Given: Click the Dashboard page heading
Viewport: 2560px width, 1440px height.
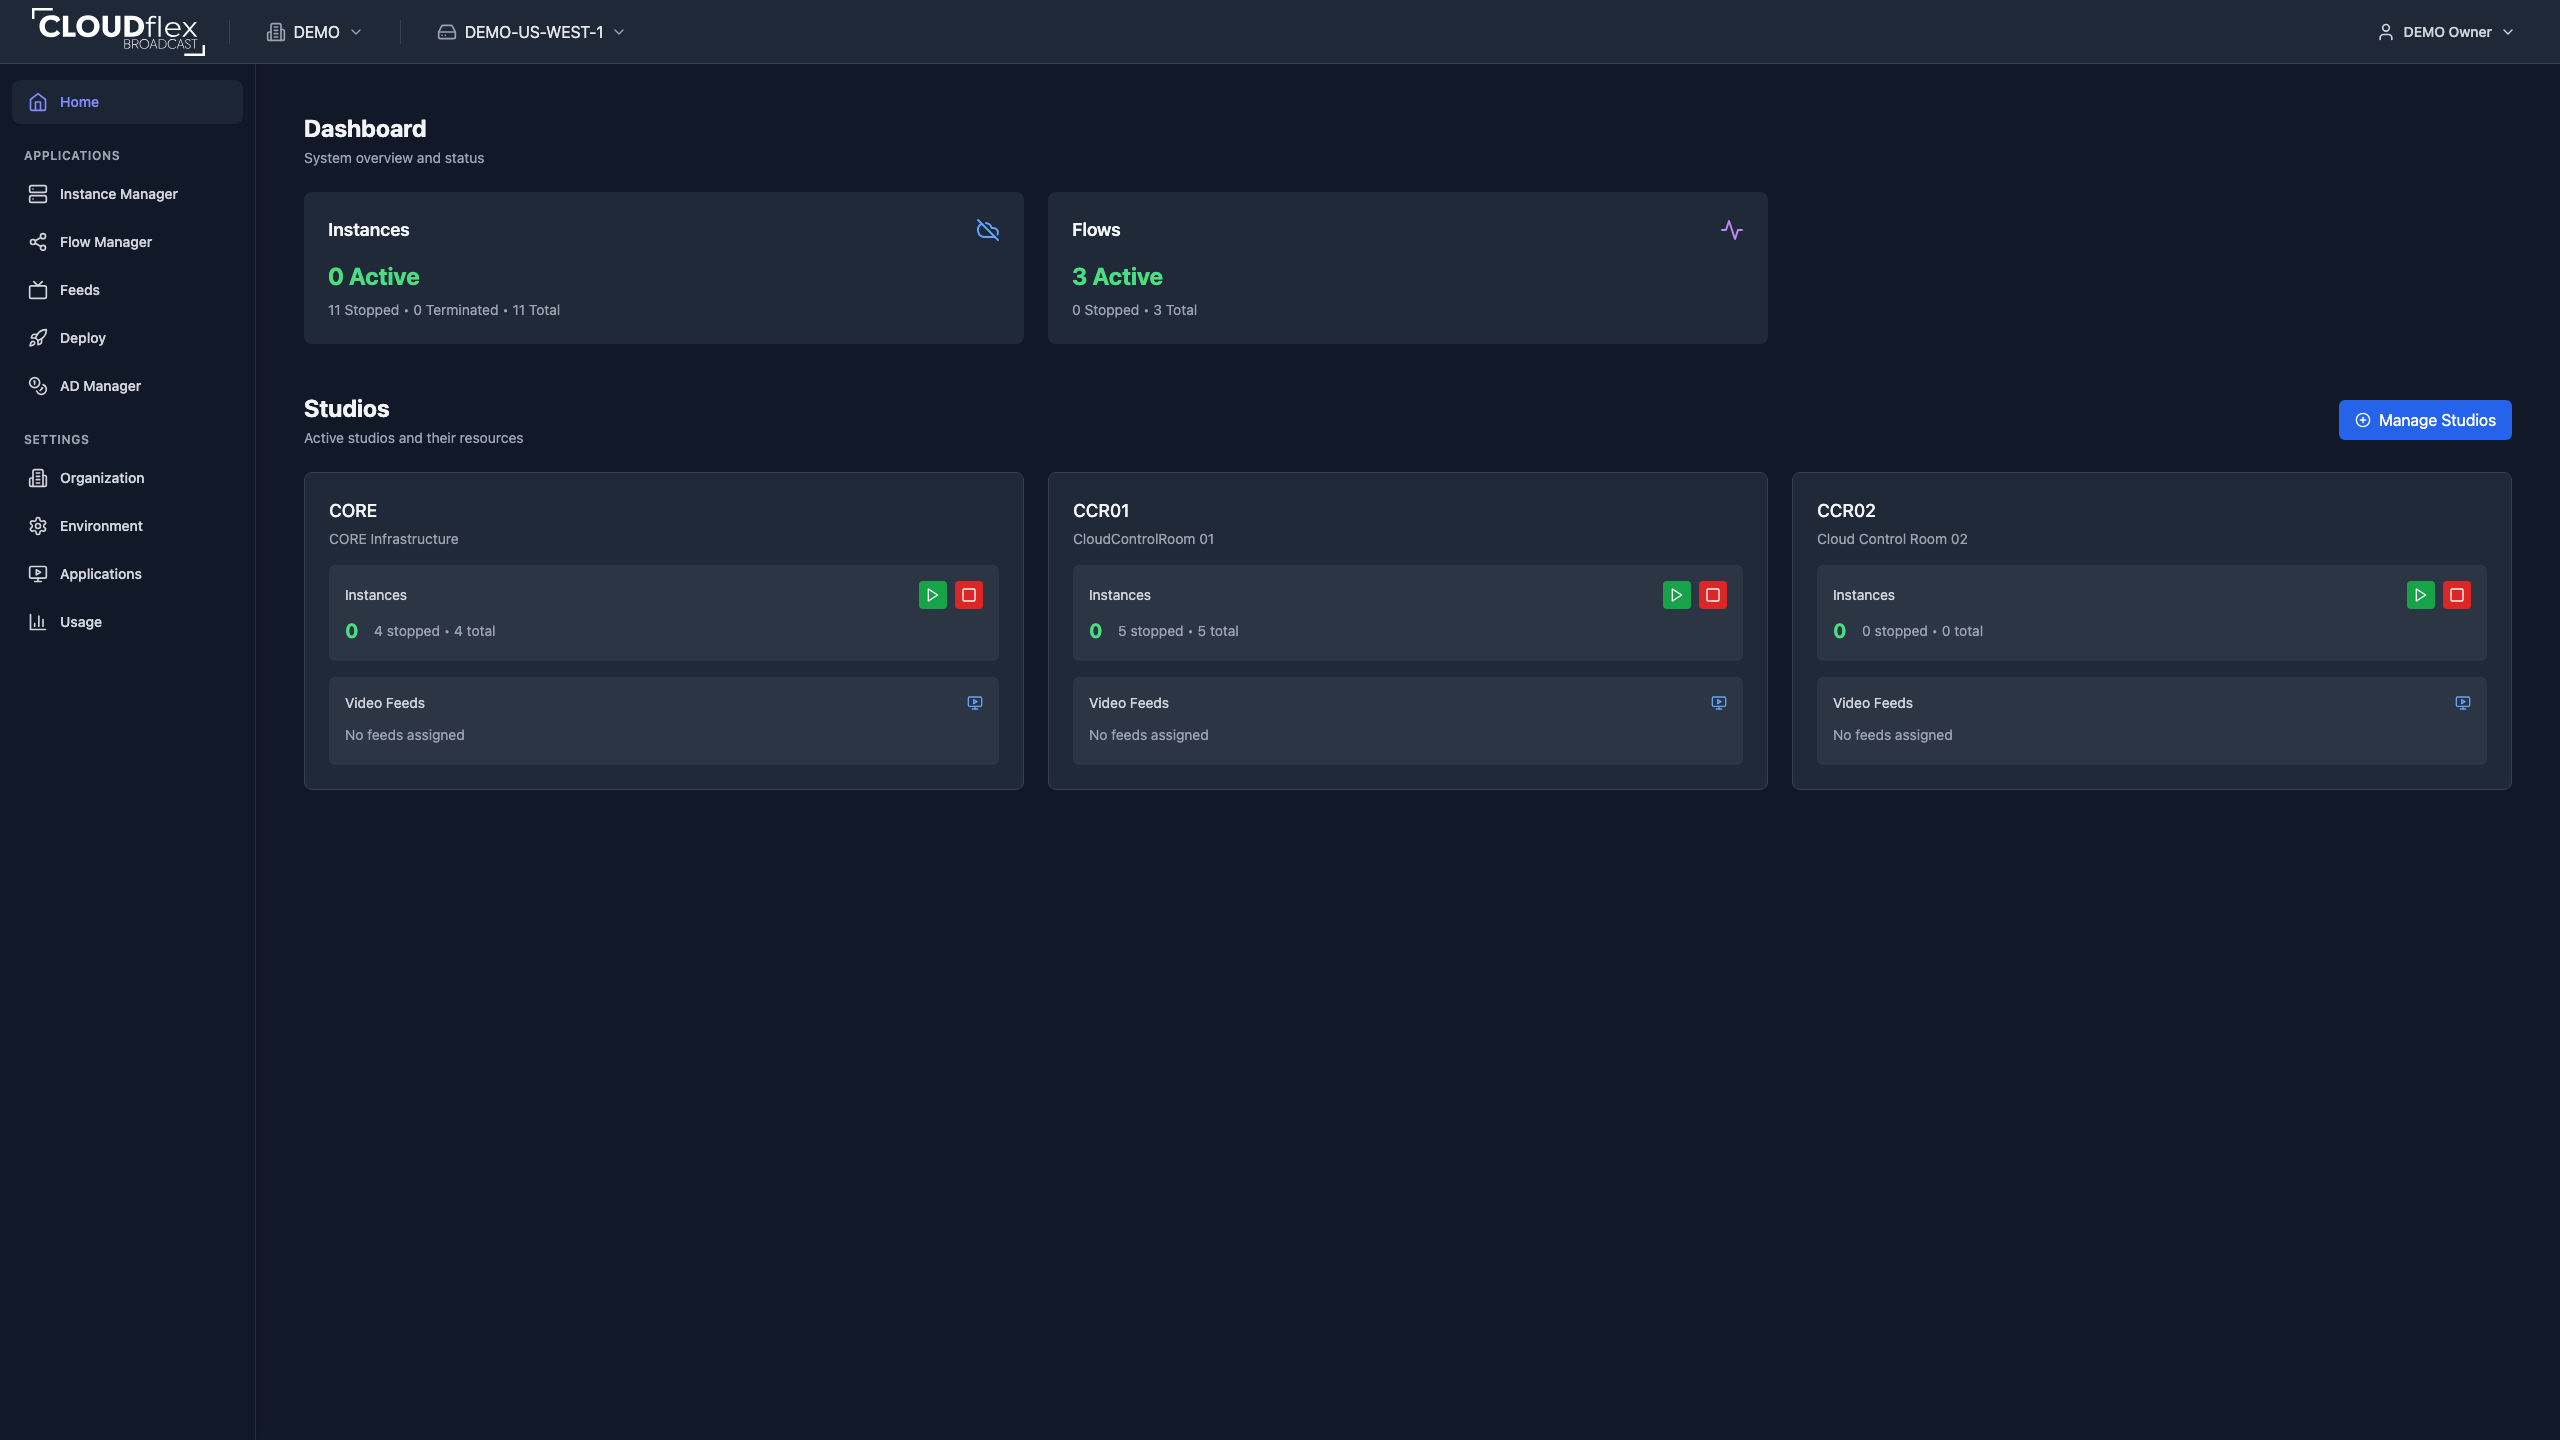Looking at the screenshot, I should point(365,129).
